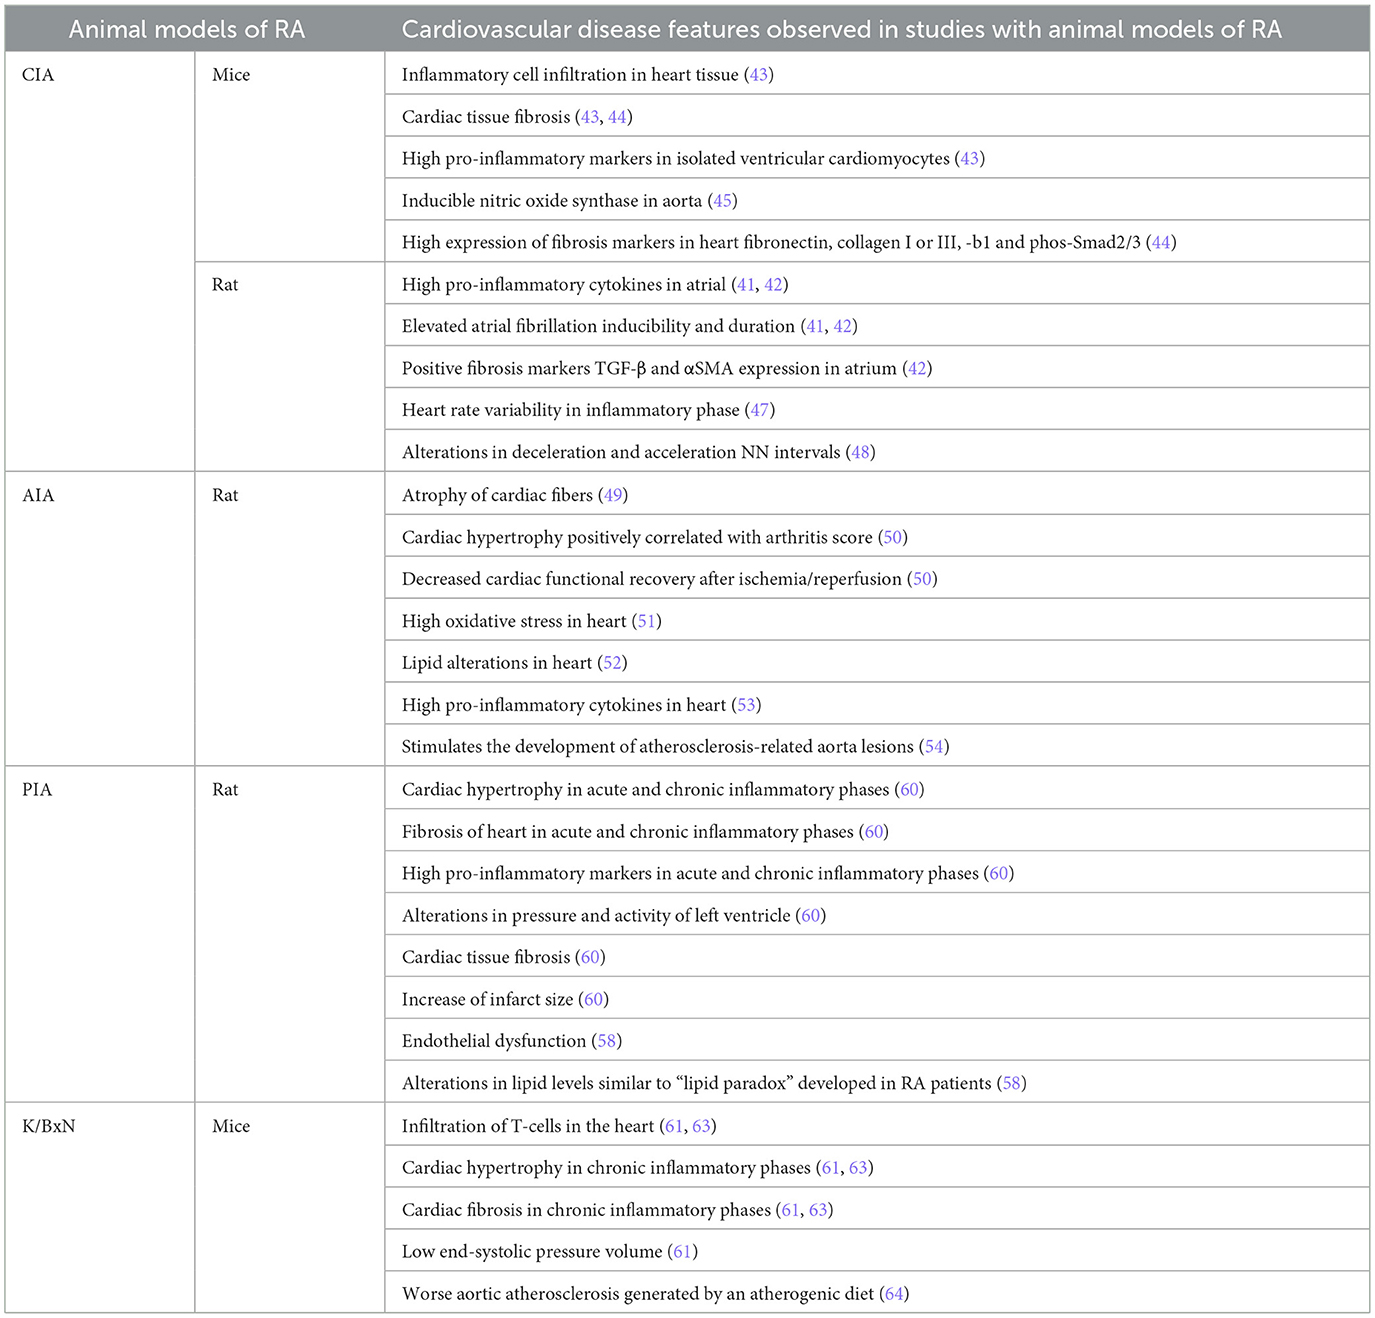The height and width of the screenshot is (1318, 1375).
Task: Open reference 51 for high oxidative stress
Action: [647, 621]
